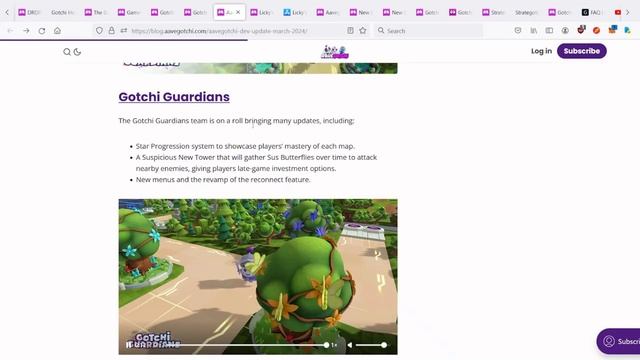Click the Pocket save icon in toolbar

(518, 31)
